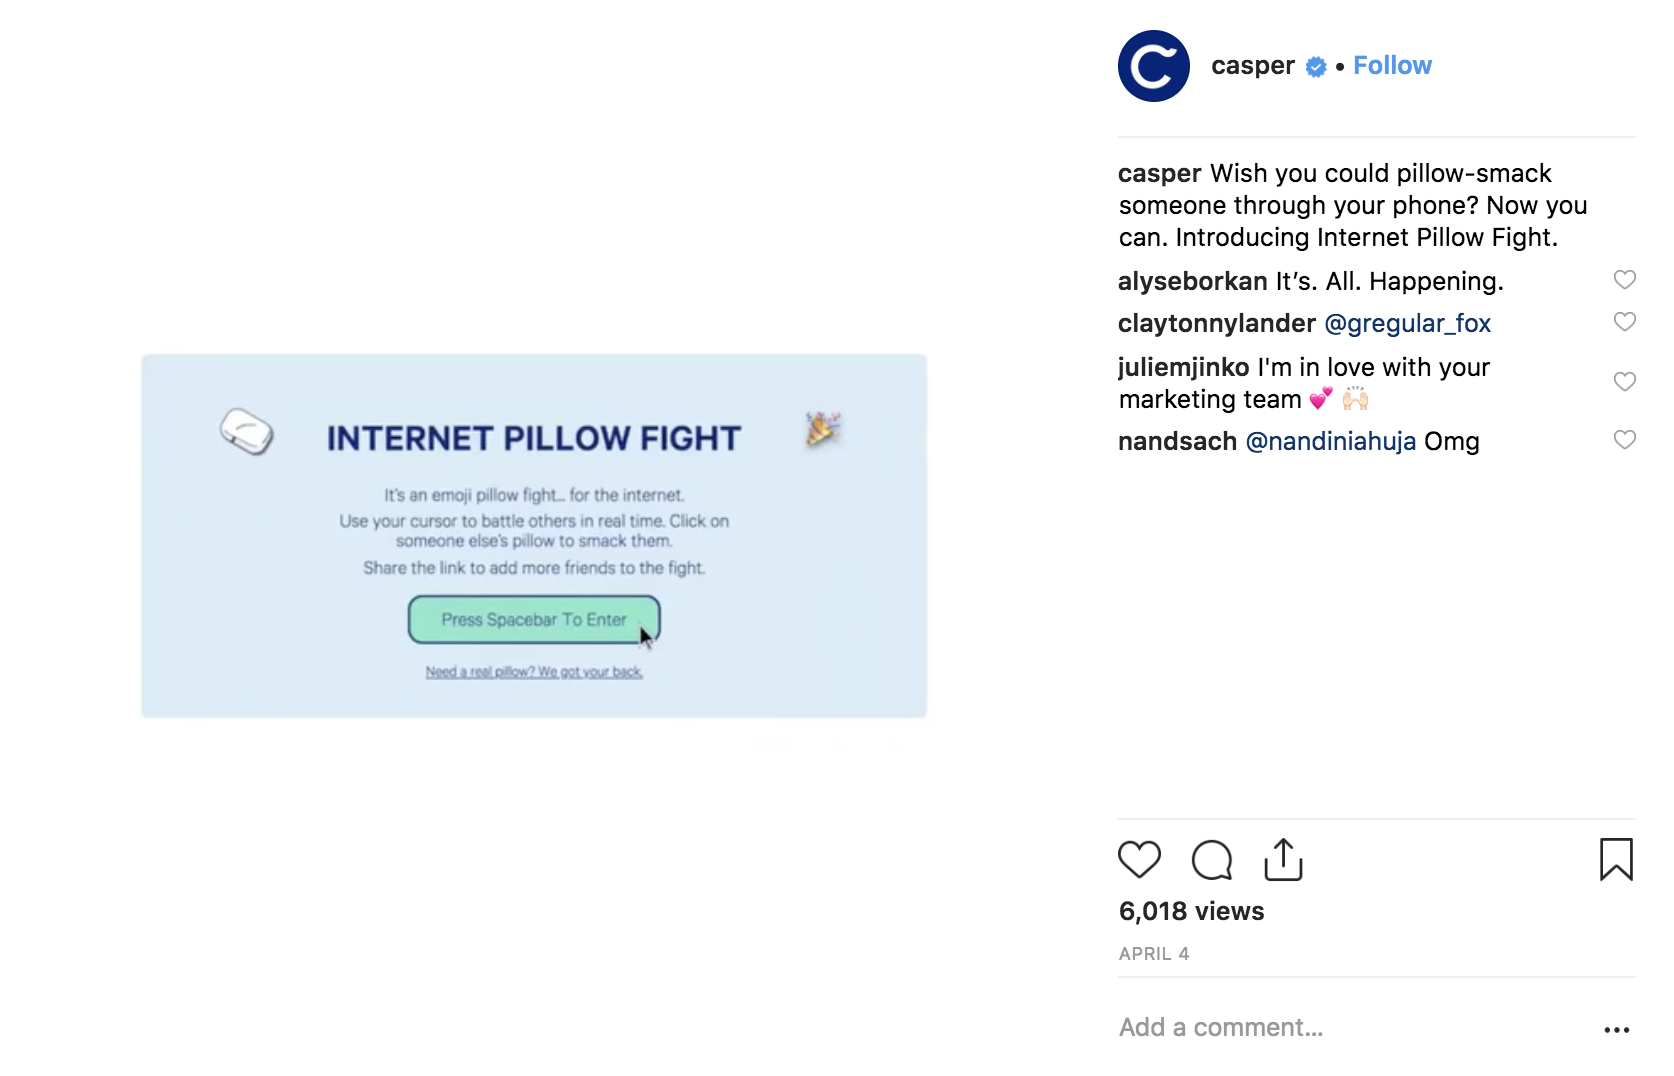Like nandsach's comment via its heart icon
Viewport: 1674px width, 1076px height.
point(1624,439)
